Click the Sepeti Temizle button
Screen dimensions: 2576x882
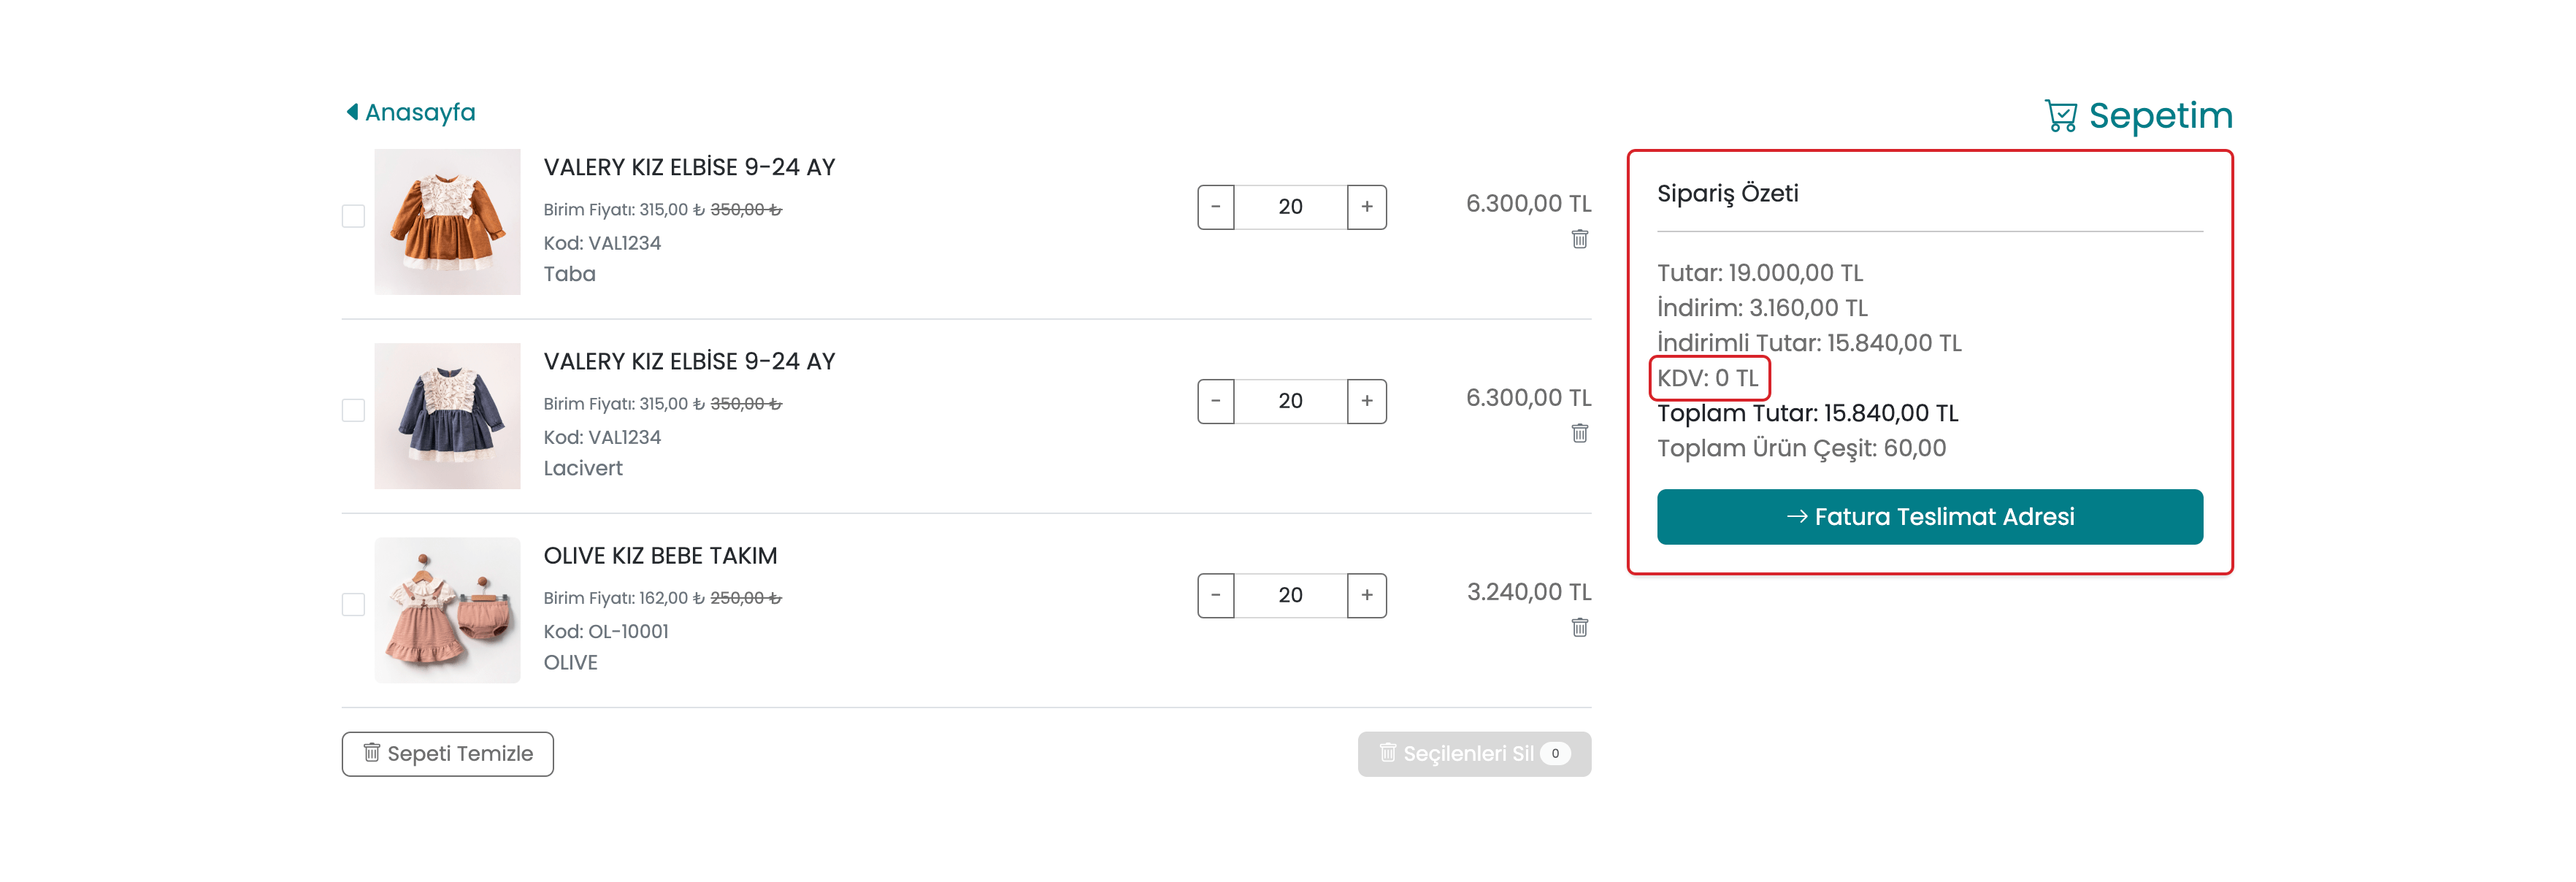point(447,754)
